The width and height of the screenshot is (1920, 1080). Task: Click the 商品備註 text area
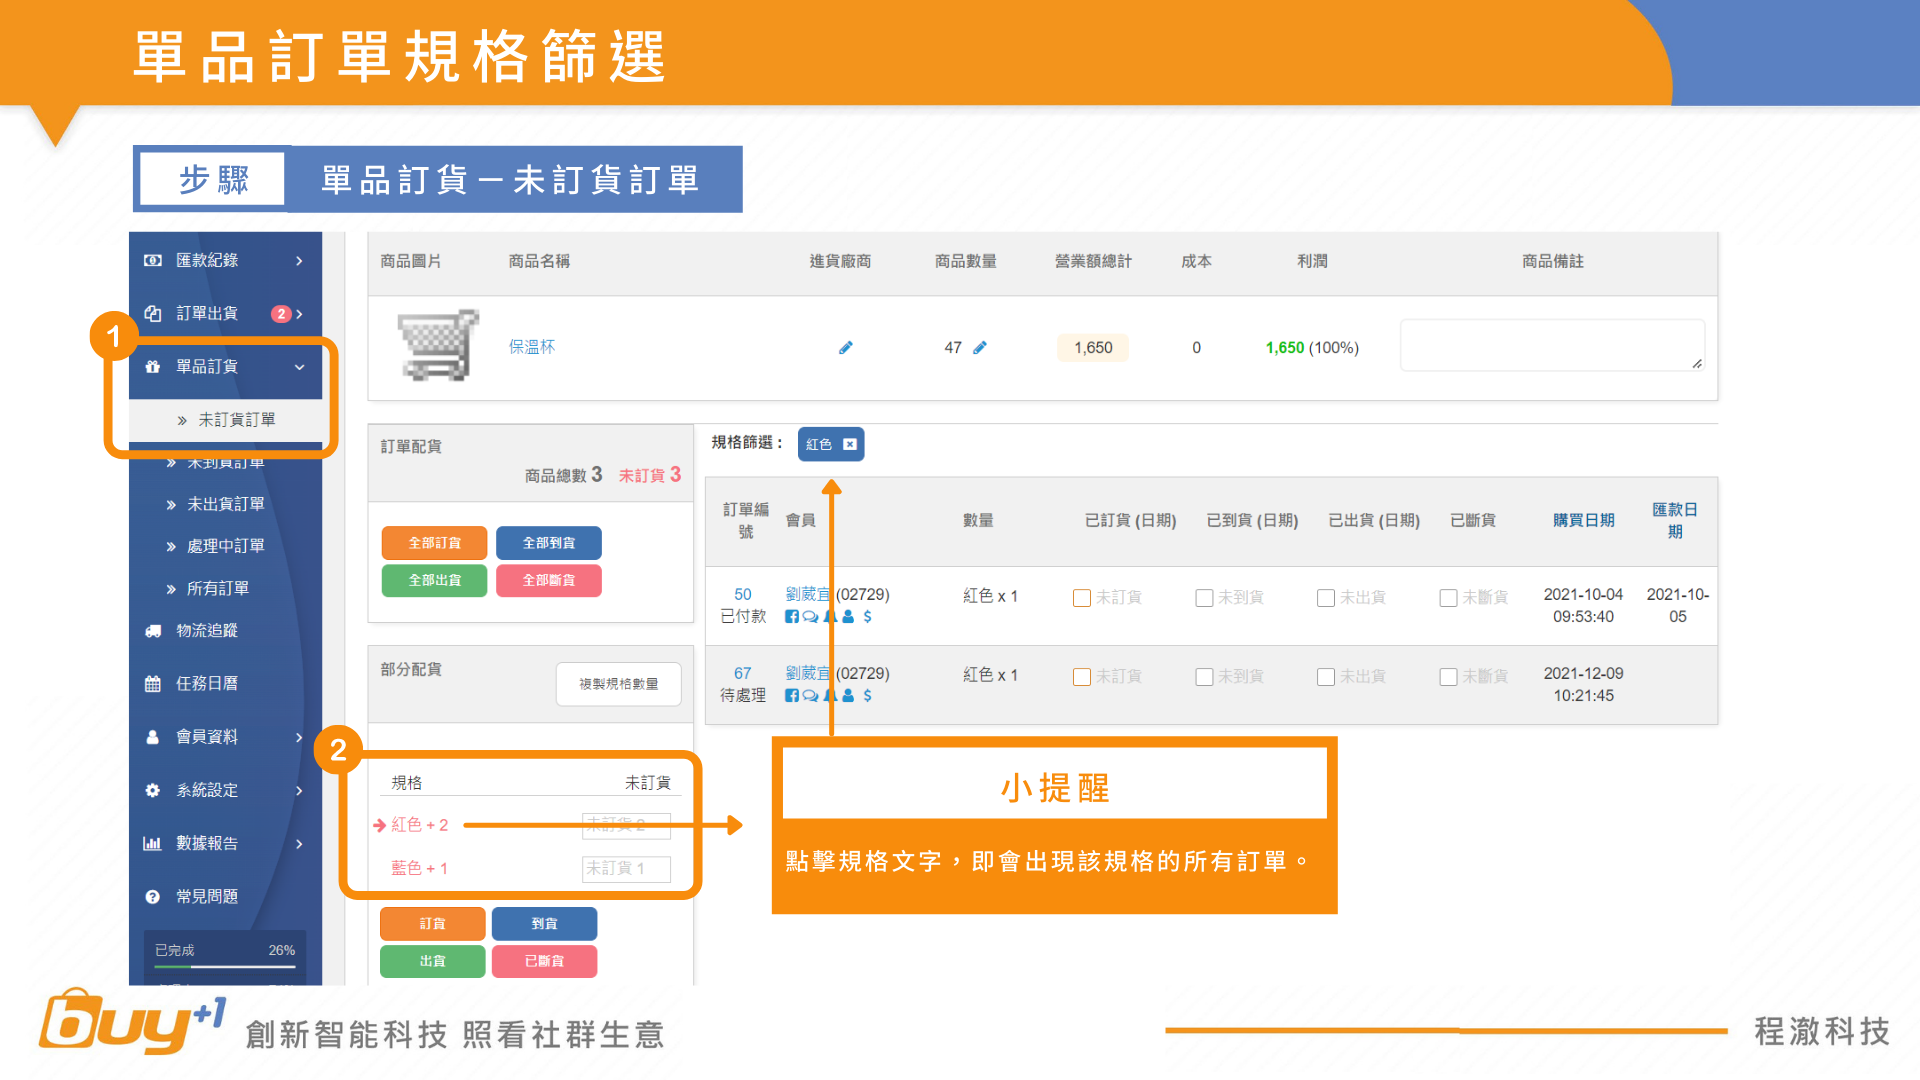pyautogui.click(x=1551, y=346)
